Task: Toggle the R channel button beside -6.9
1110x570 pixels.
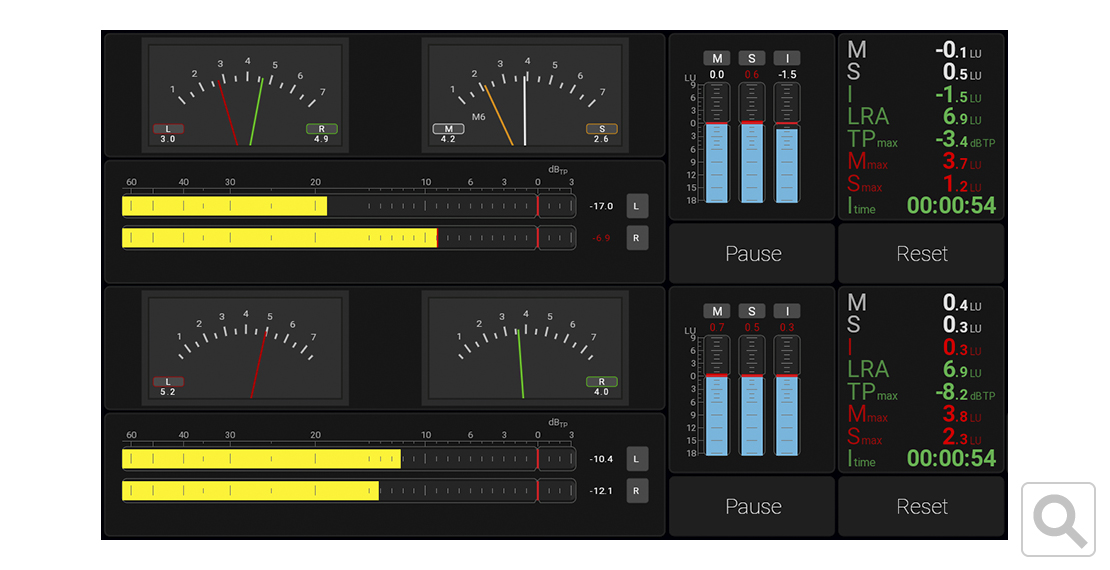Action: pyautogui.click(x=637, y=238)
